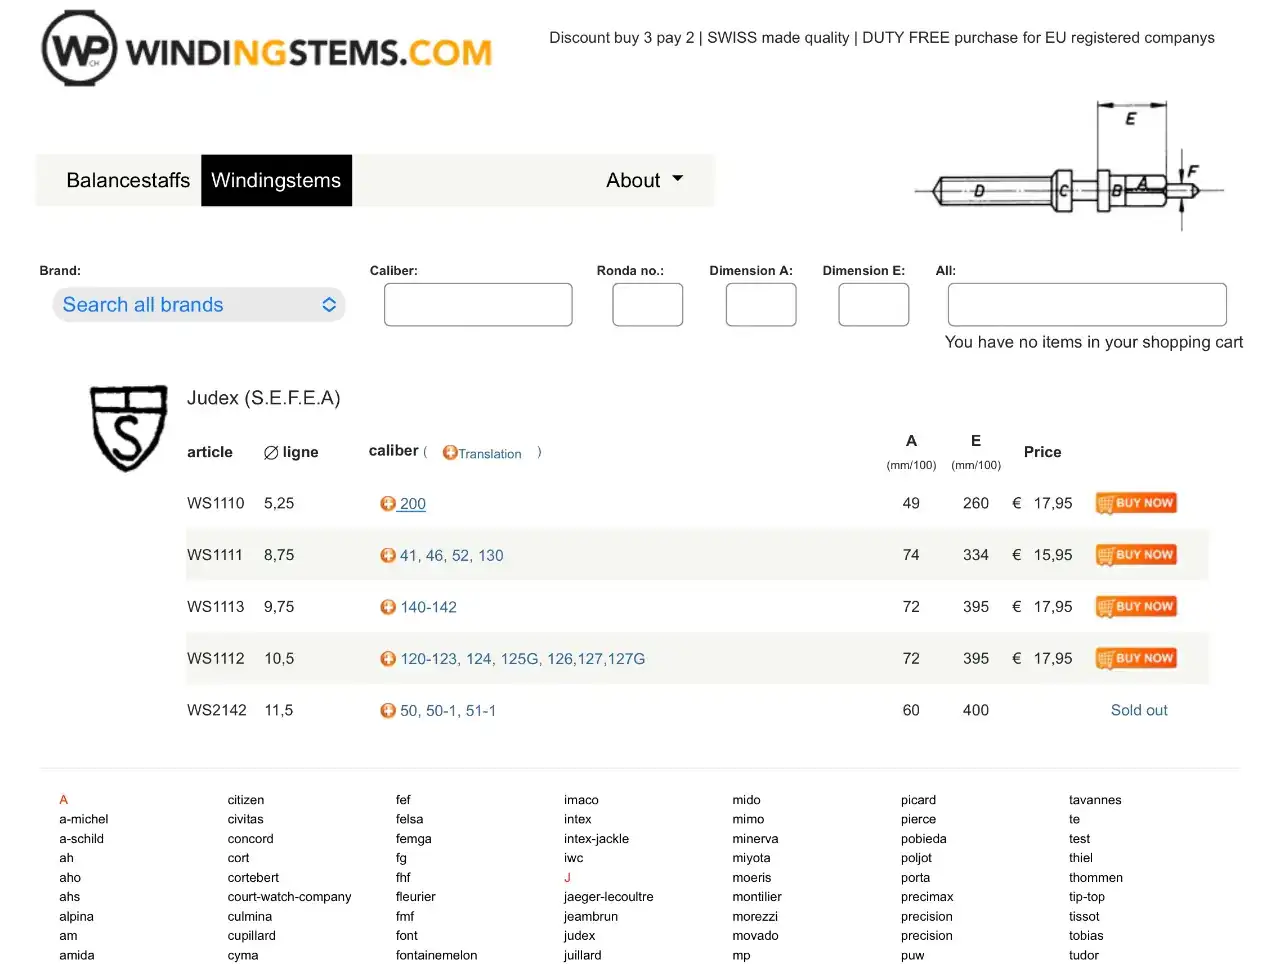Expand plus icon beside caliber 50, 50-1, 51-1
This screenshot has width=1280, height=964.
388,711
